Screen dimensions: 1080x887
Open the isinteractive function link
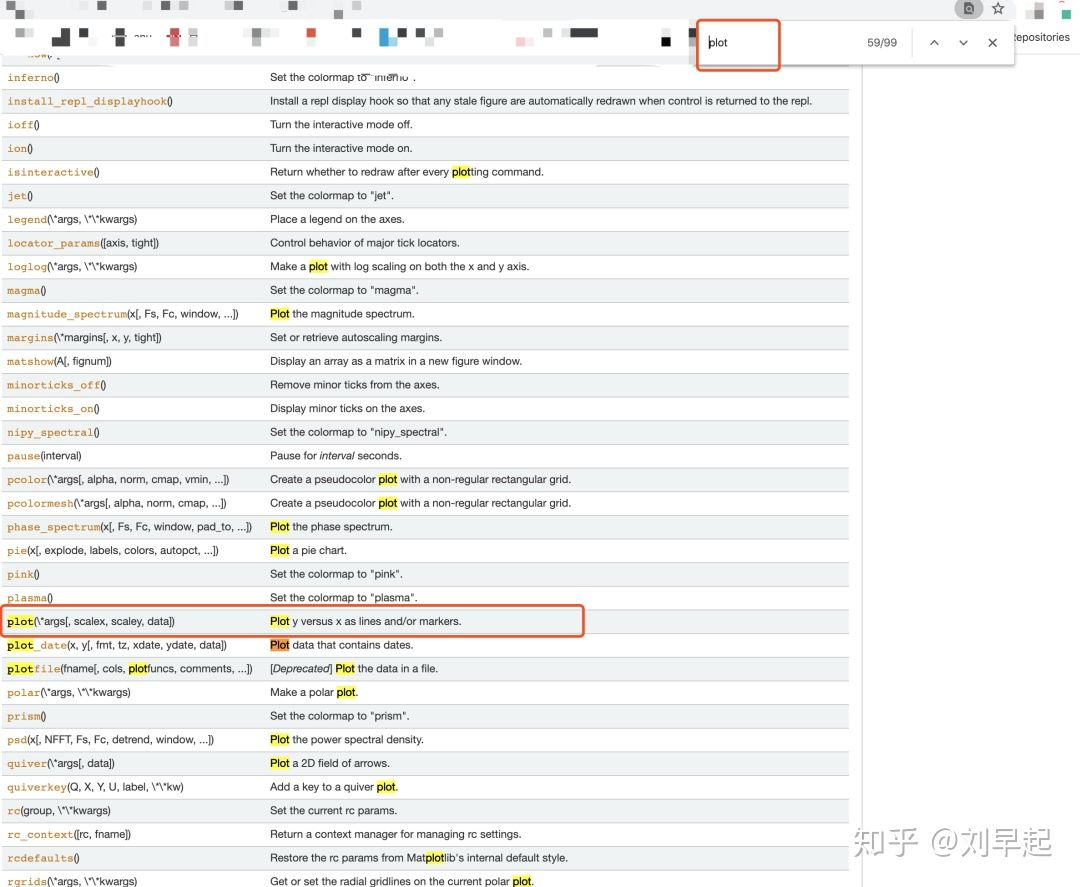[50, 172]
